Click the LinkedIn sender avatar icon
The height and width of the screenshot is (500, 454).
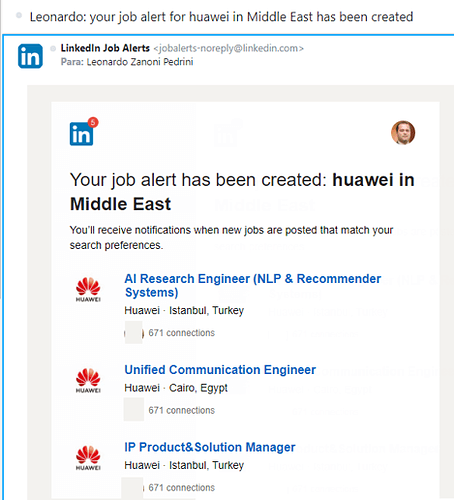(x=30, y=56)
